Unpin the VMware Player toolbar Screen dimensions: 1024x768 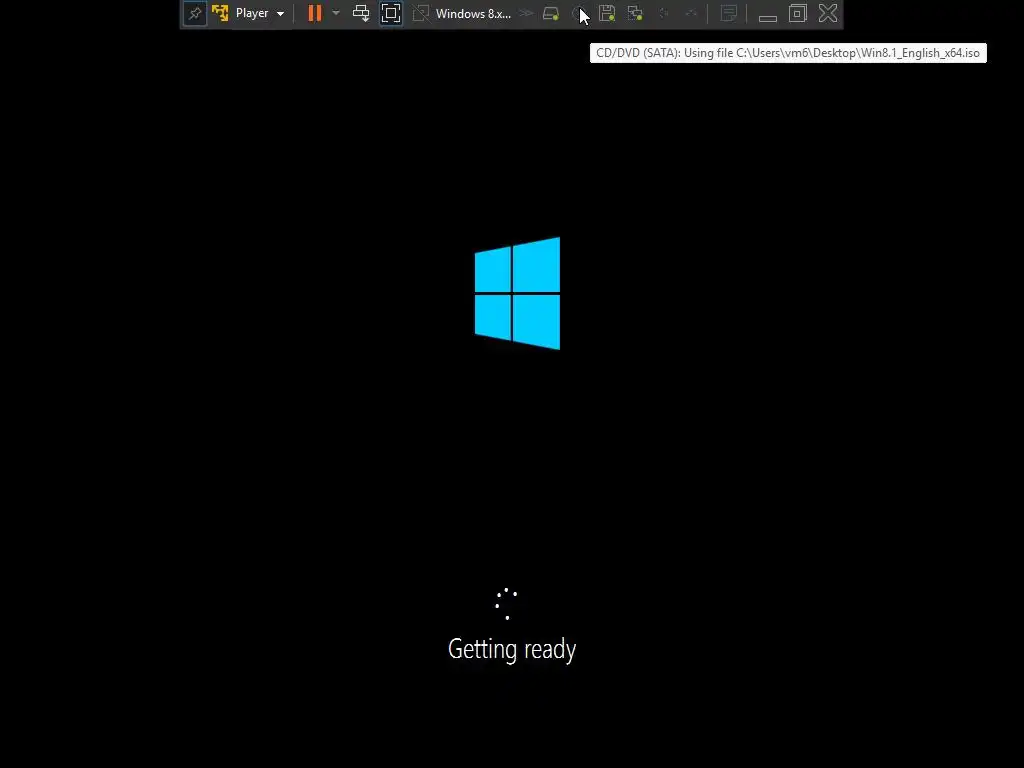195,14
